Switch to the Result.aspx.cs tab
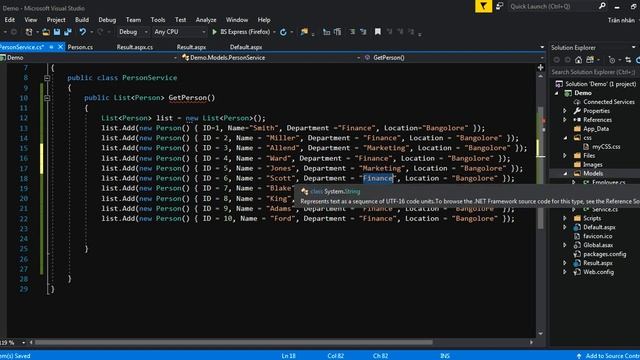The width and height of the screenshot is (640, 360). click(135, 47)
